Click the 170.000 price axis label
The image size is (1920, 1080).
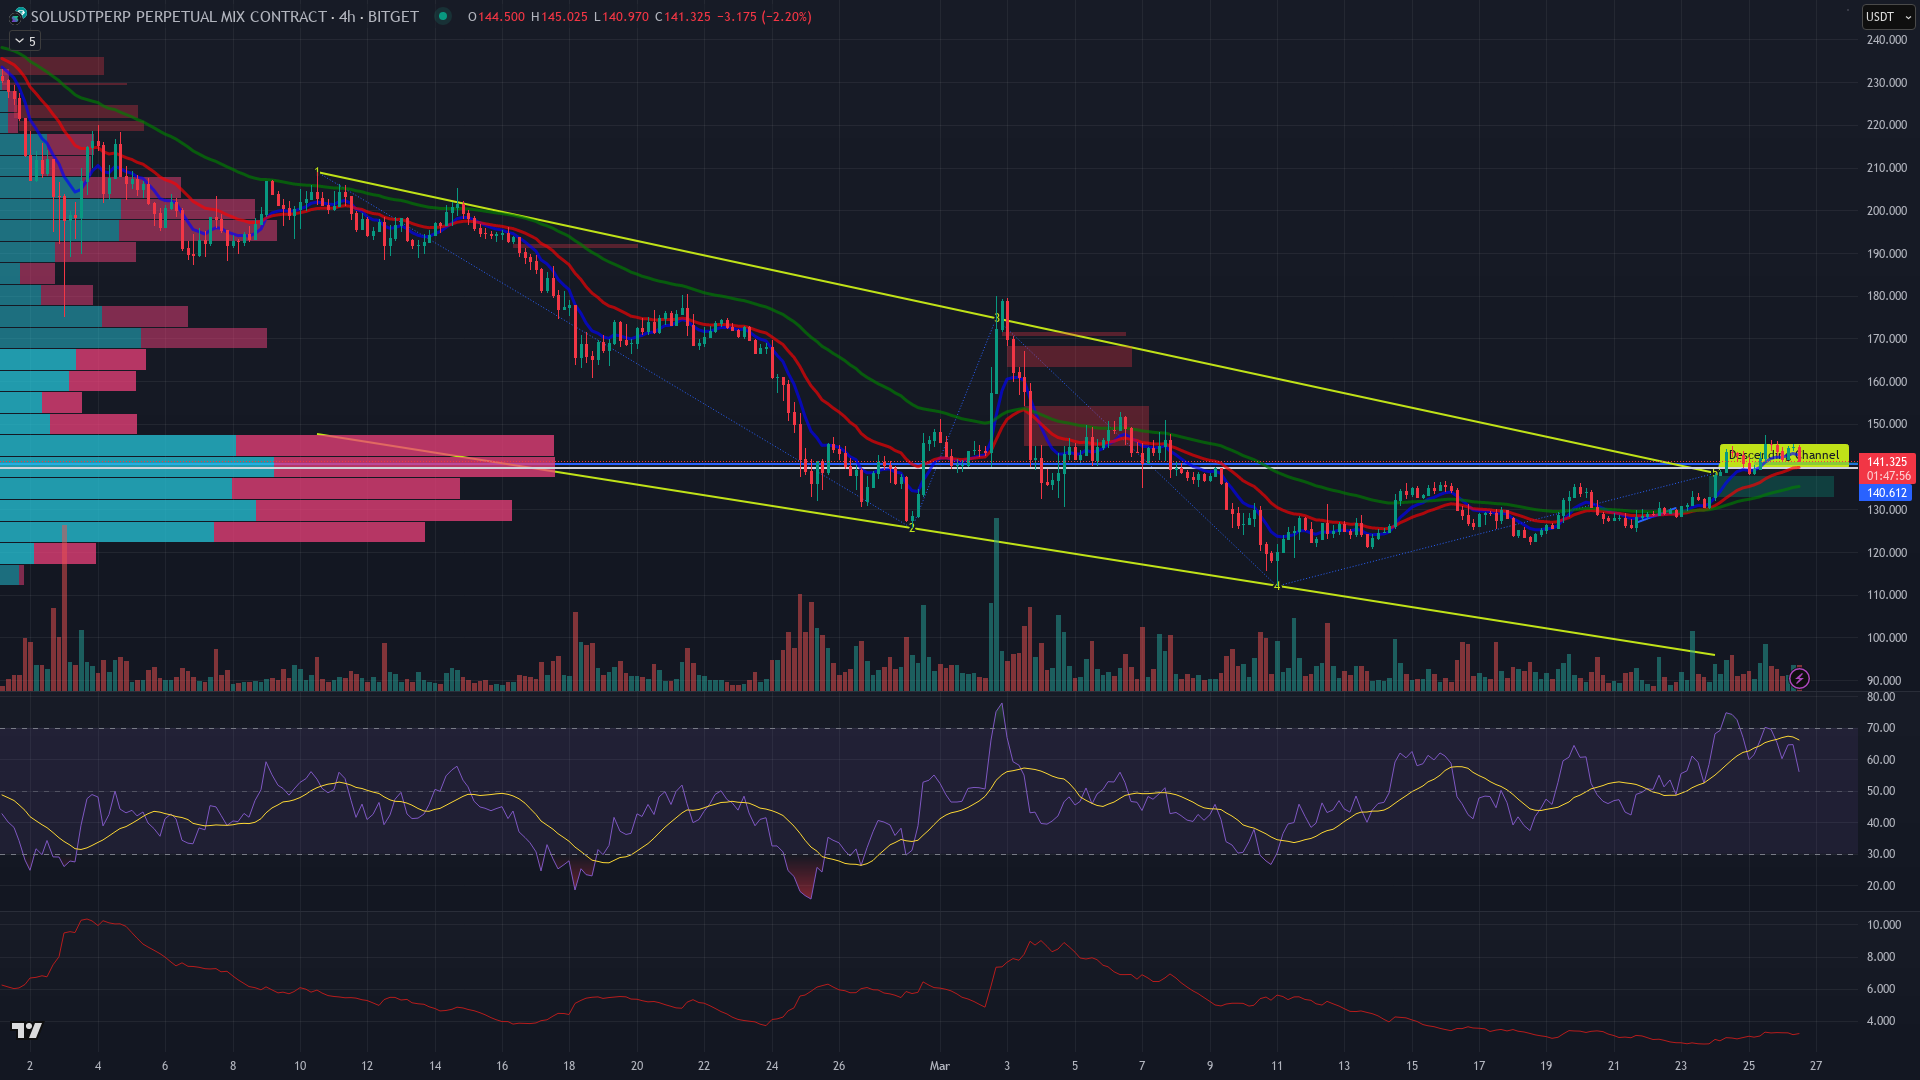point(1887,339)
